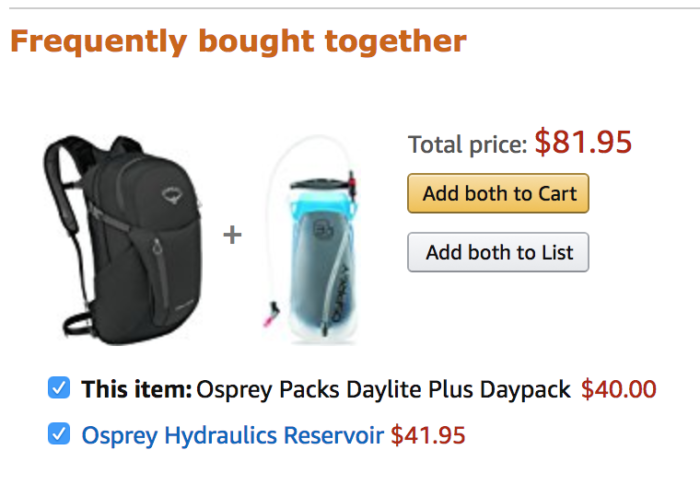Uncheck the Osprey Hydraulics Reservoir checkbox
This screenshot has width=700, height=496.
(x=59, y=434)
